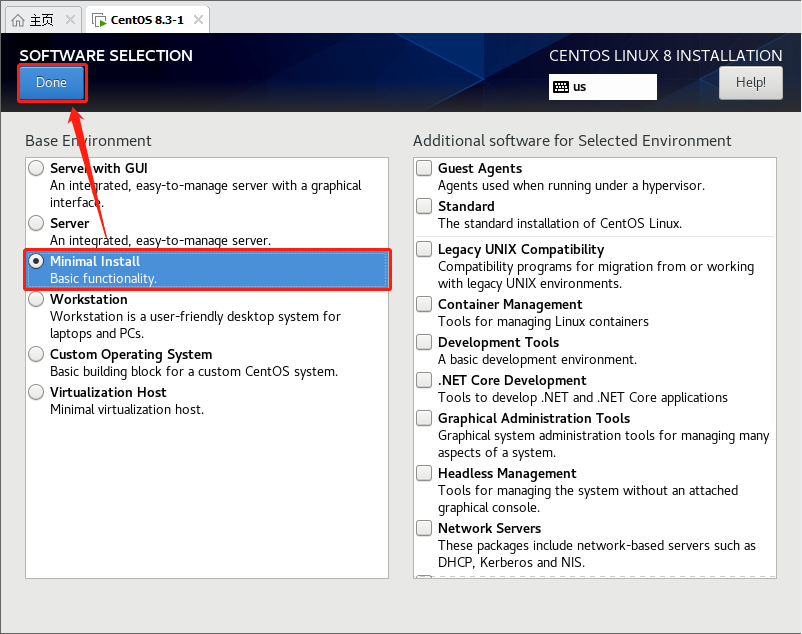Enable the Graphical Administration Tools checkbox
Screen dimensions: 802x634
(424, 418)
